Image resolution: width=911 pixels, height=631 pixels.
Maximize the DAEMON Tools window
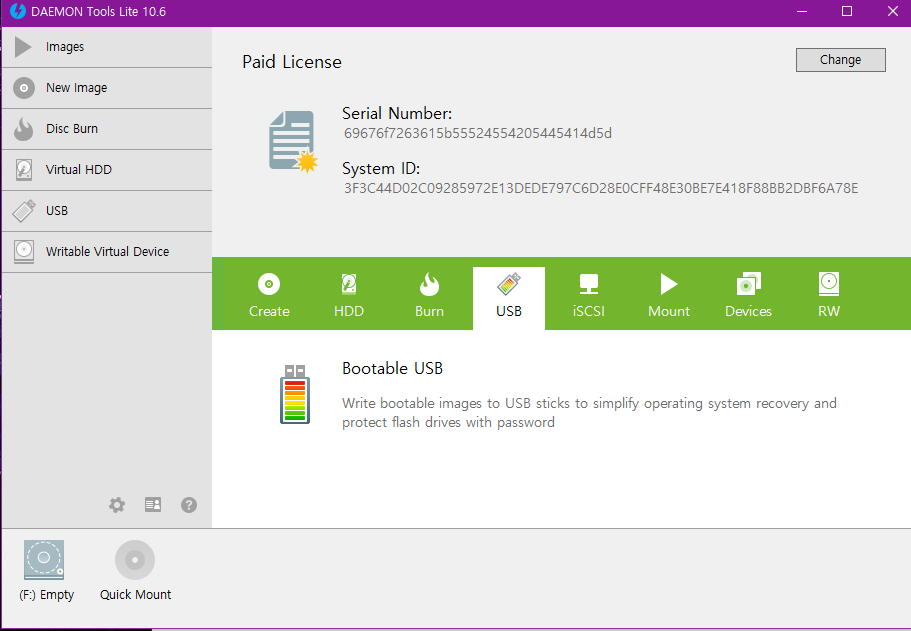(x=847, y=12)
